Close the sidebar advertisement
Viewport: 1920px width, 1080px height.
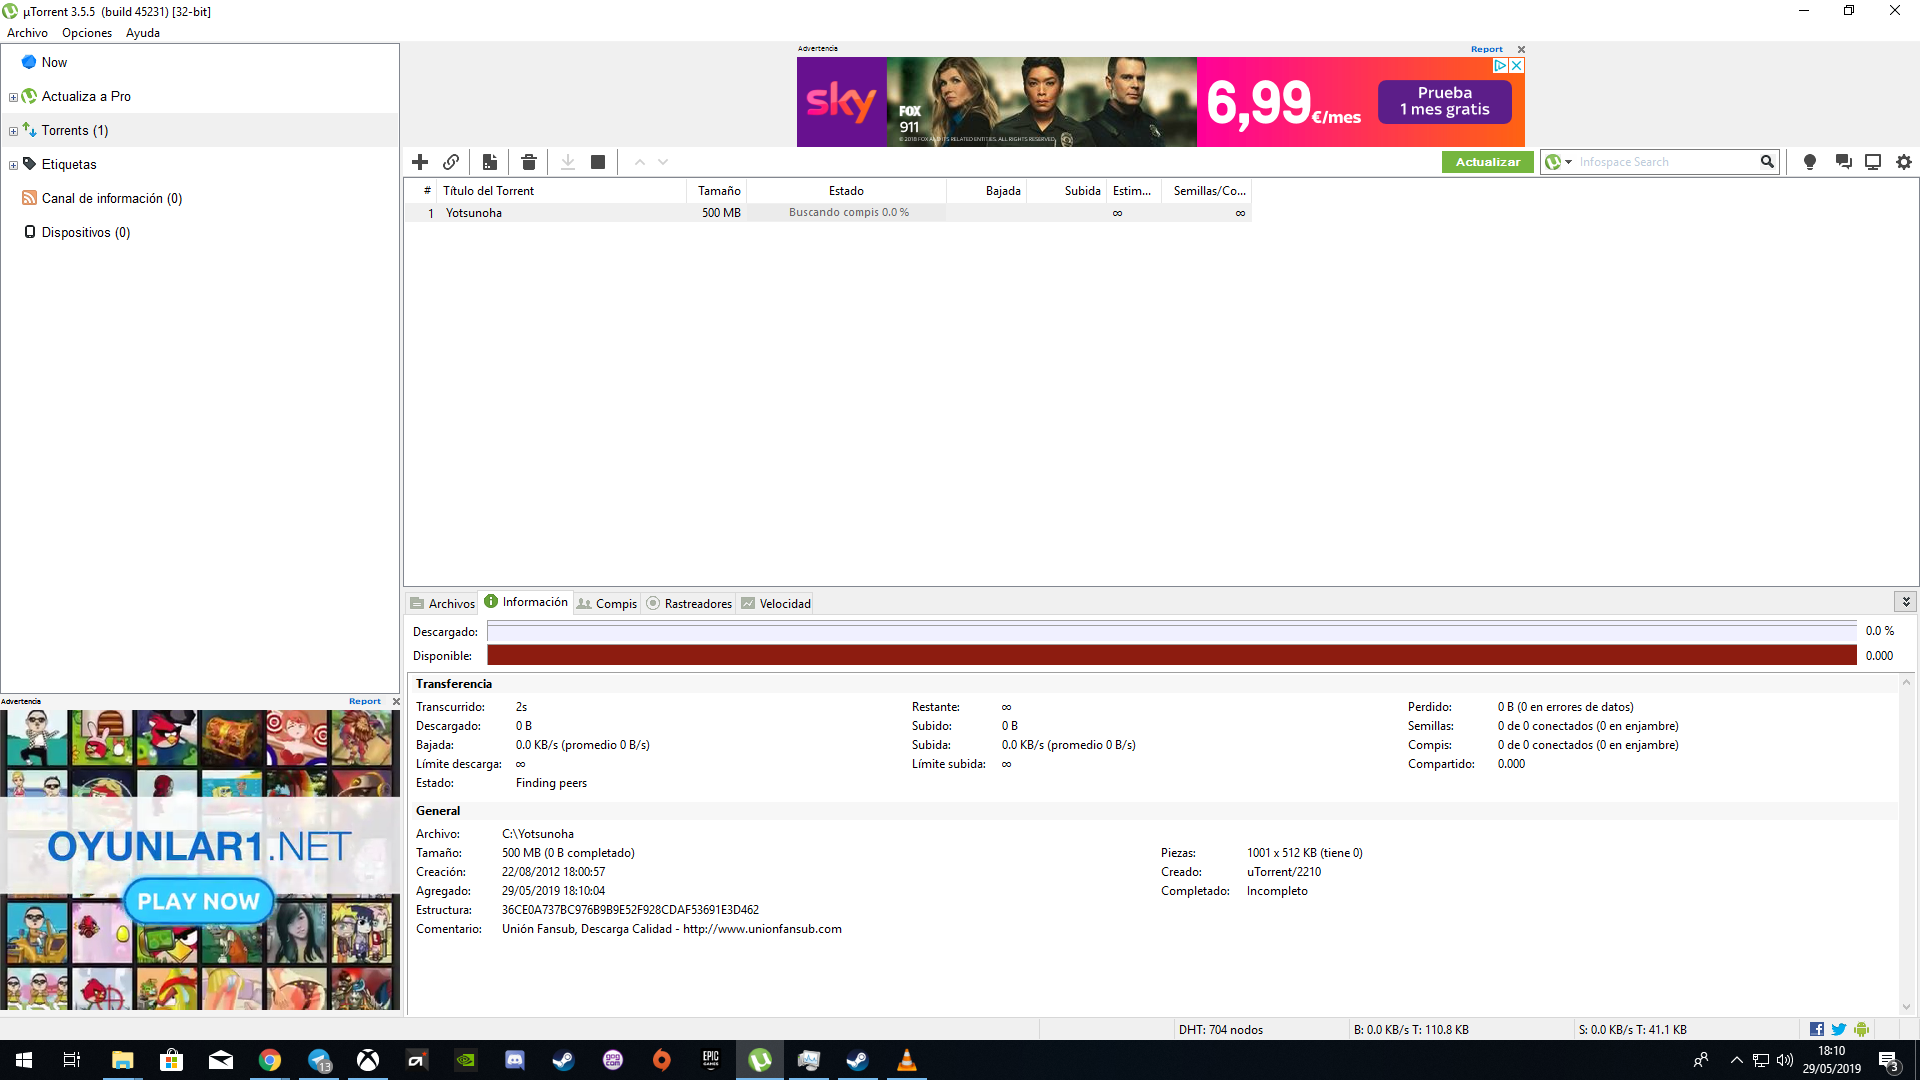pos(396,701)
